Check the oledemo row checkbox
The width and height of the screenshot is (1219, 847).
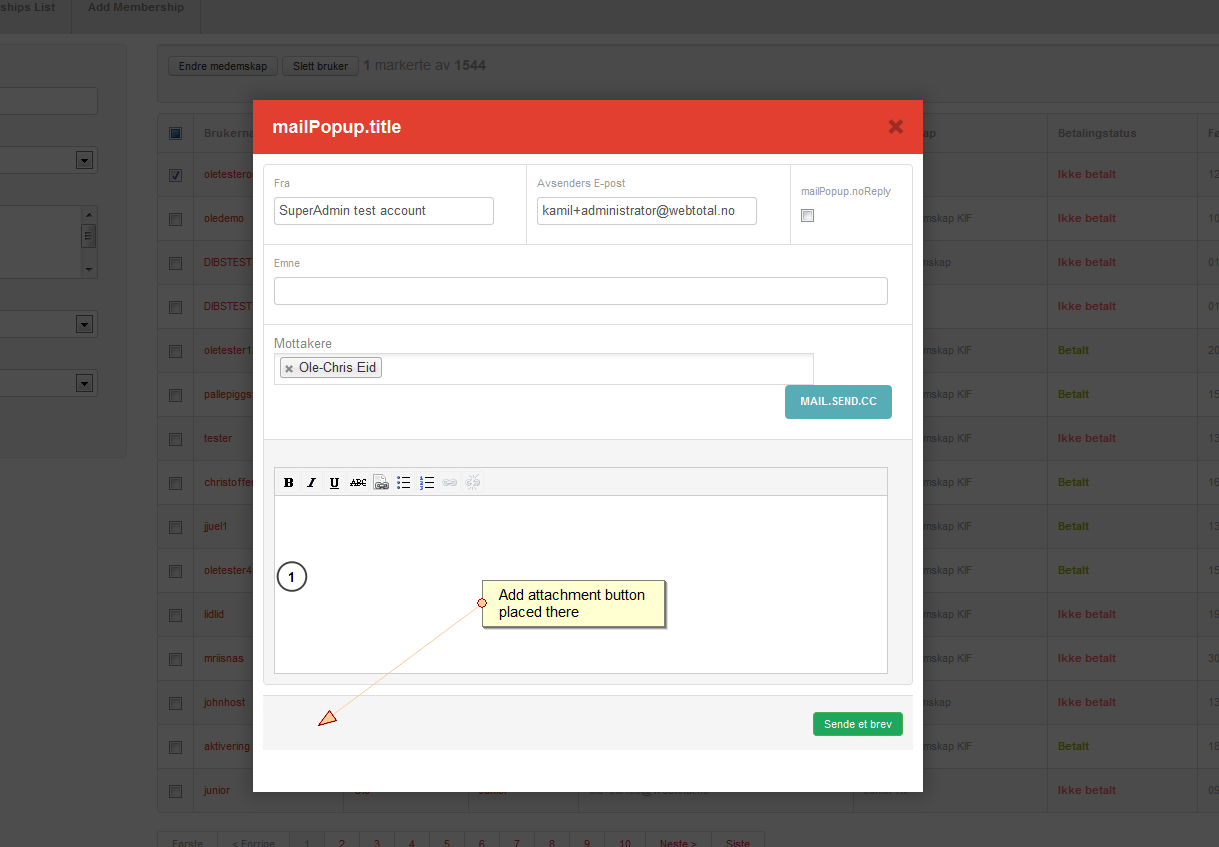176,219
